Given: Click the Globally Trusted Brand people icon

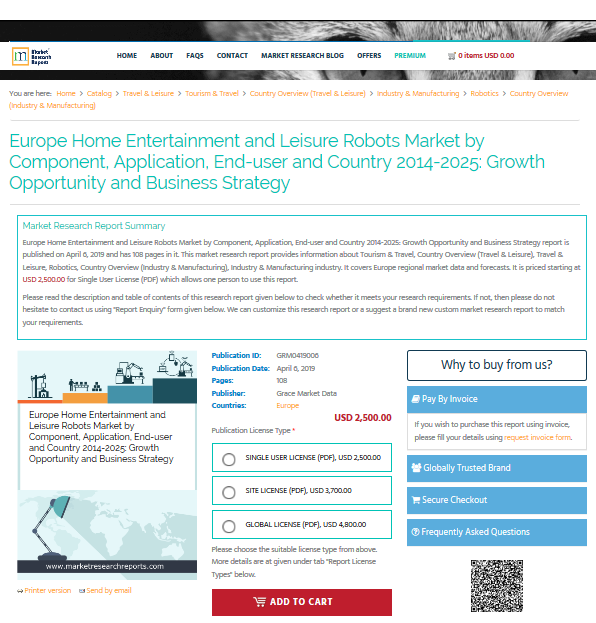Looking at the screenshot, I should (416, 468).
